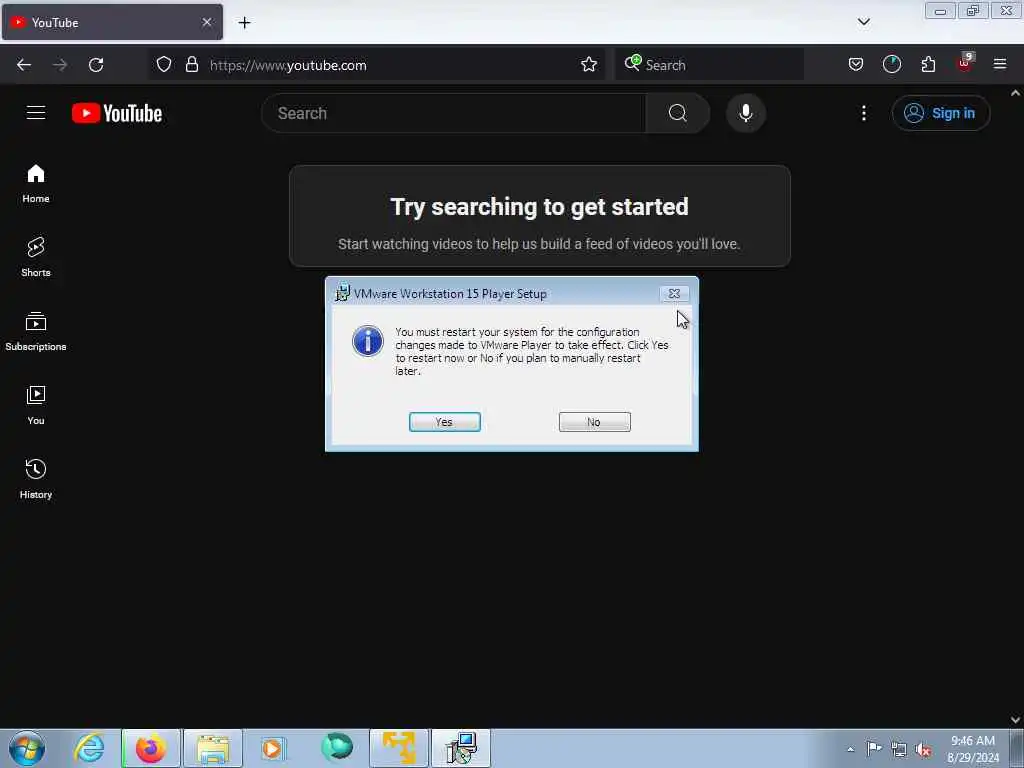Click the 'Try searching to get started' heading
Viewport: 1024px width, 768px height.
coord(539,206)
